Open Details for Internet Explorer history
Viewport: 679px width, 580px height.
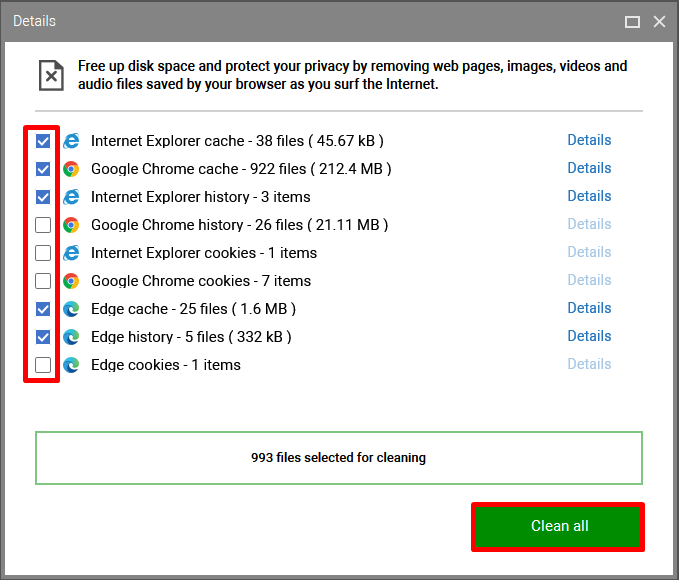tap(589, 196)
